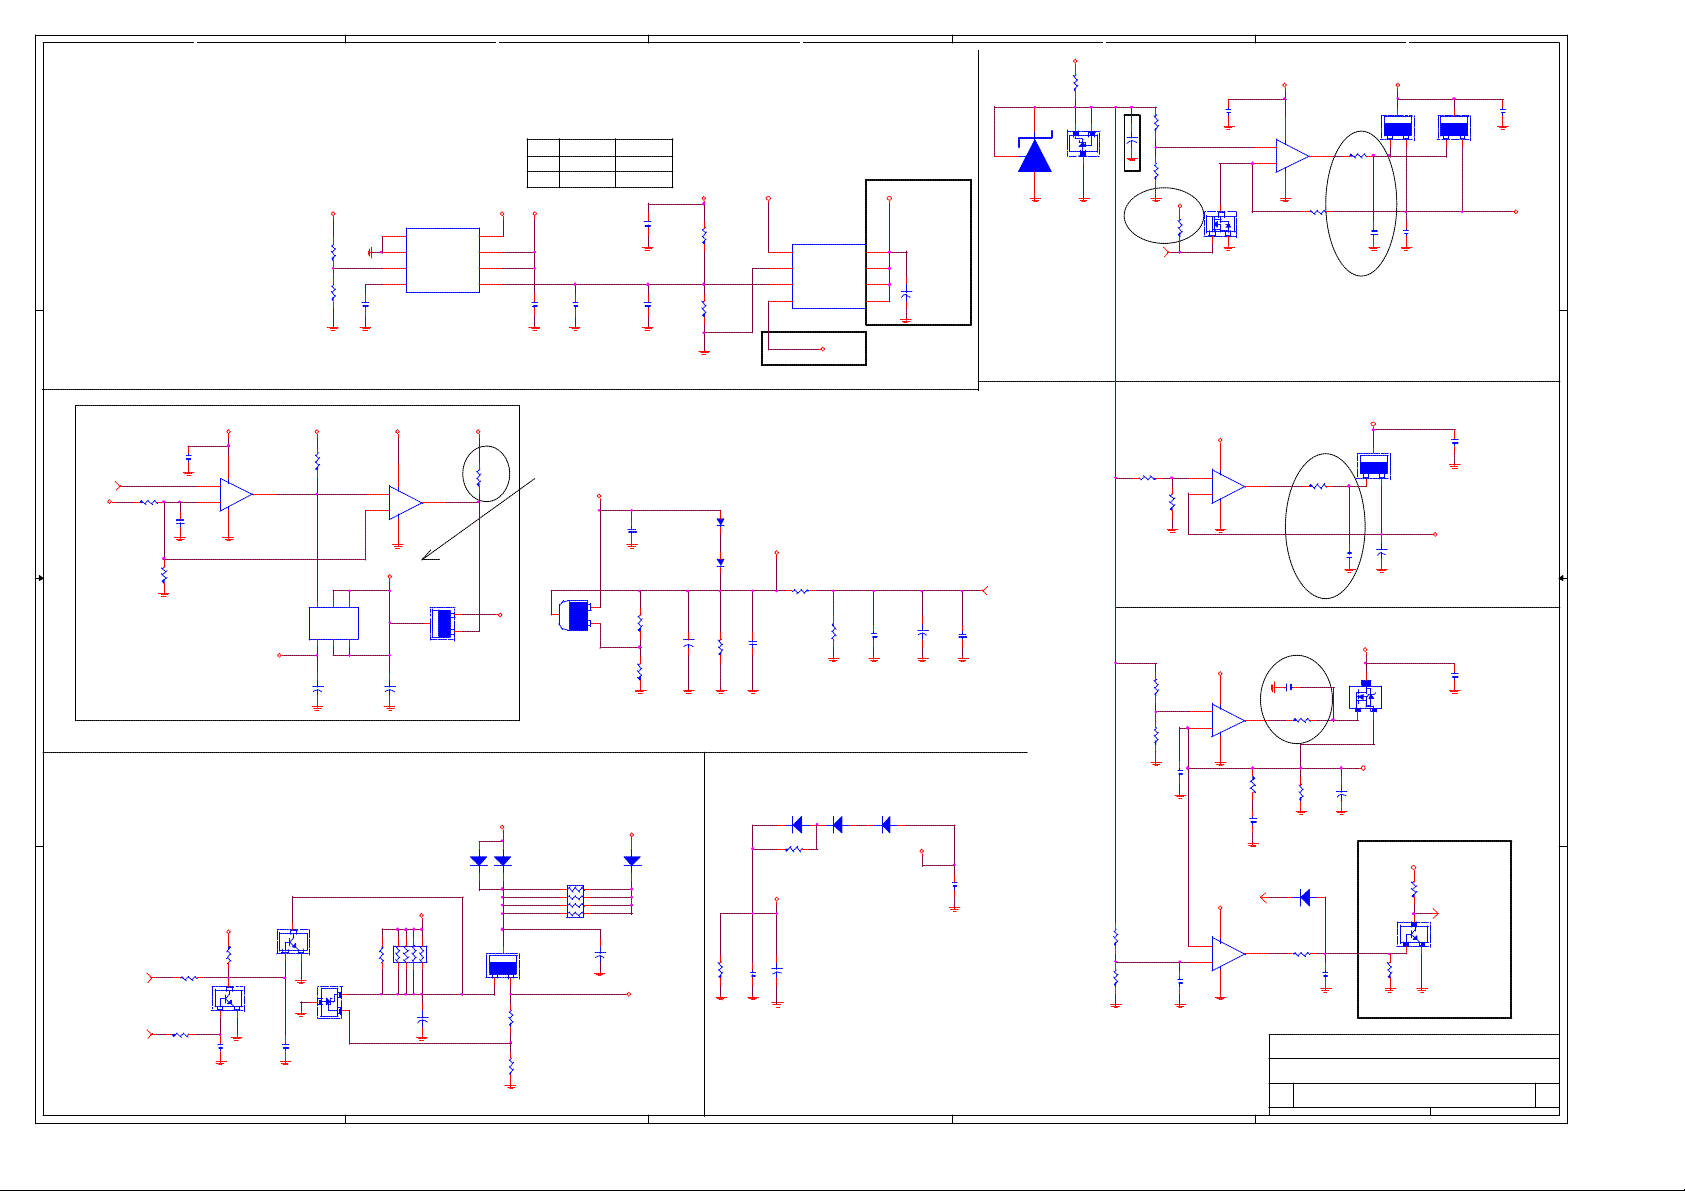This screenshot has height=1191, width=1685.
Task: Select the first op-amp in the boxed left circuit
Action: tap(236, 494)
